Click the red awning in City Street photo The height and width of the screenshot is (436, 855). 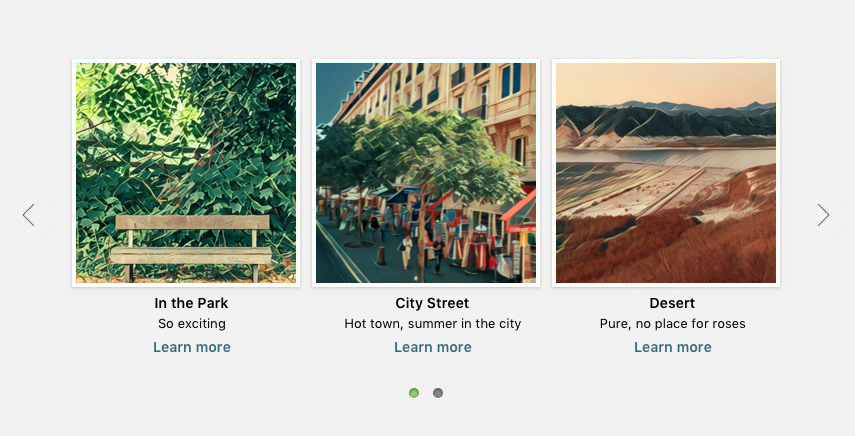point(520,210)
